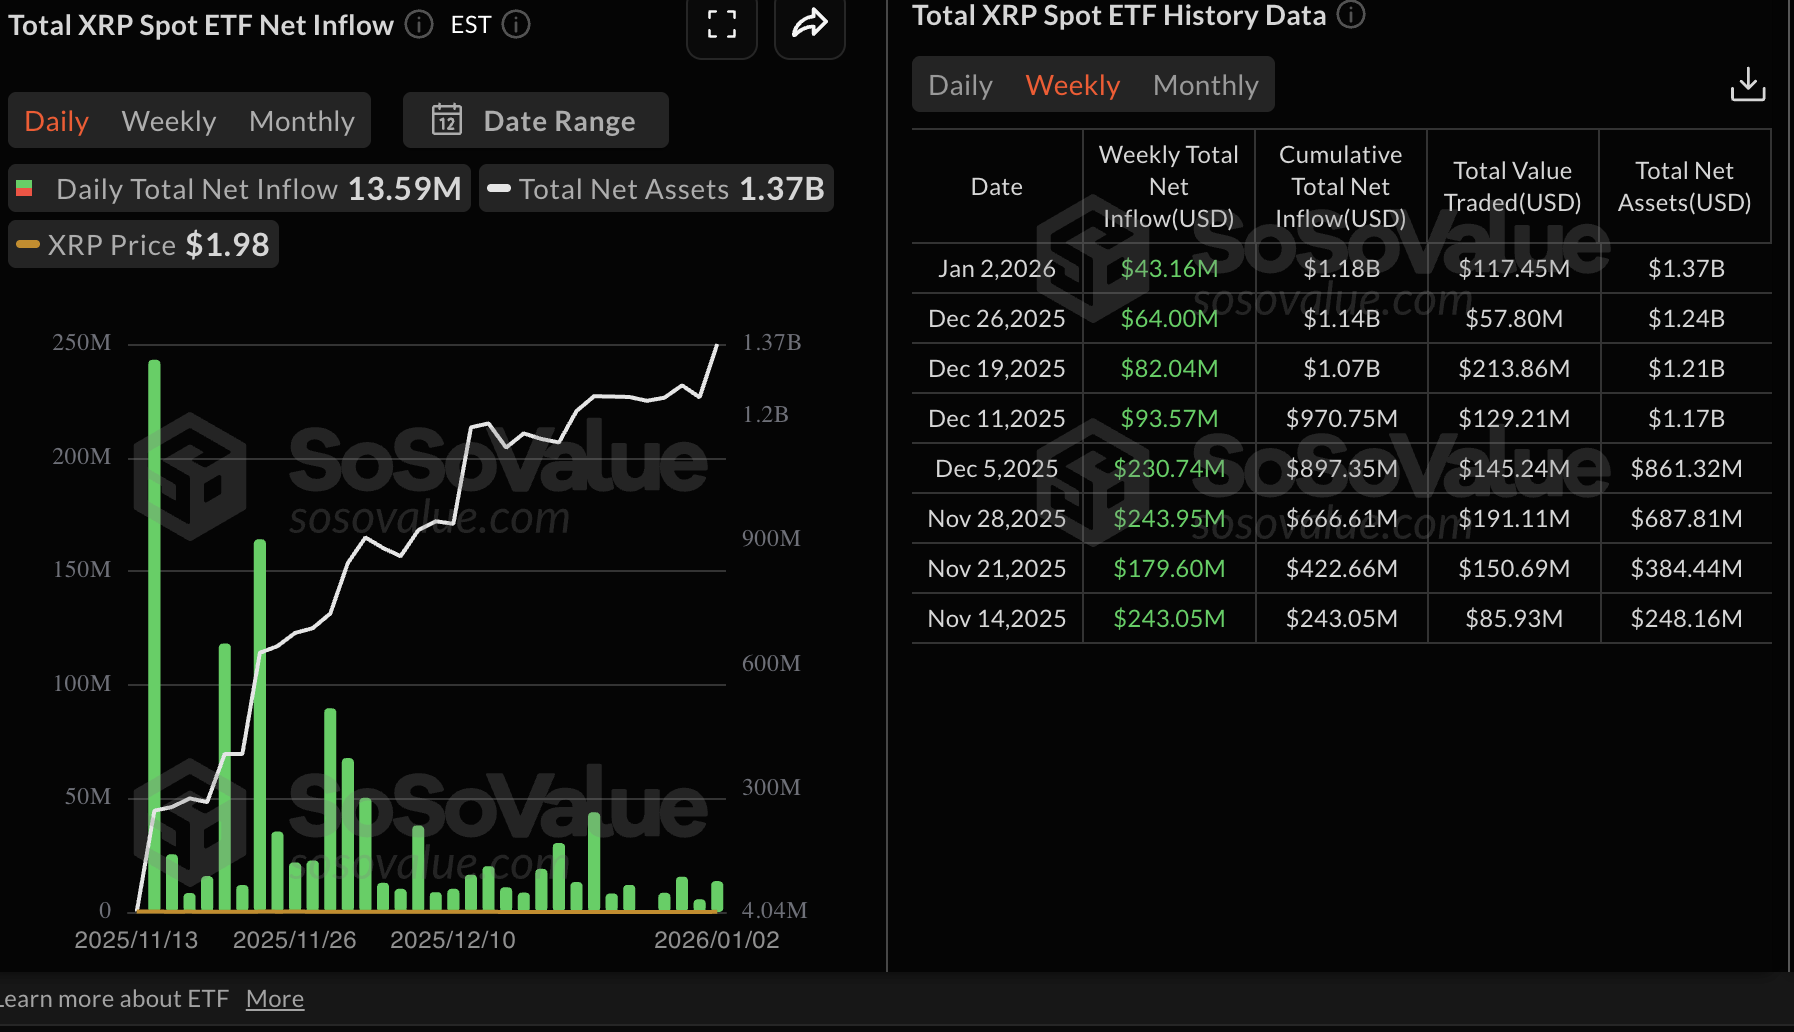Image resolution: width=1794 pixels, height=1032 pixels.
Task: Click the info icon beside Total XRP Spot ETF Net Inflow
Action: tap(418, 24)
